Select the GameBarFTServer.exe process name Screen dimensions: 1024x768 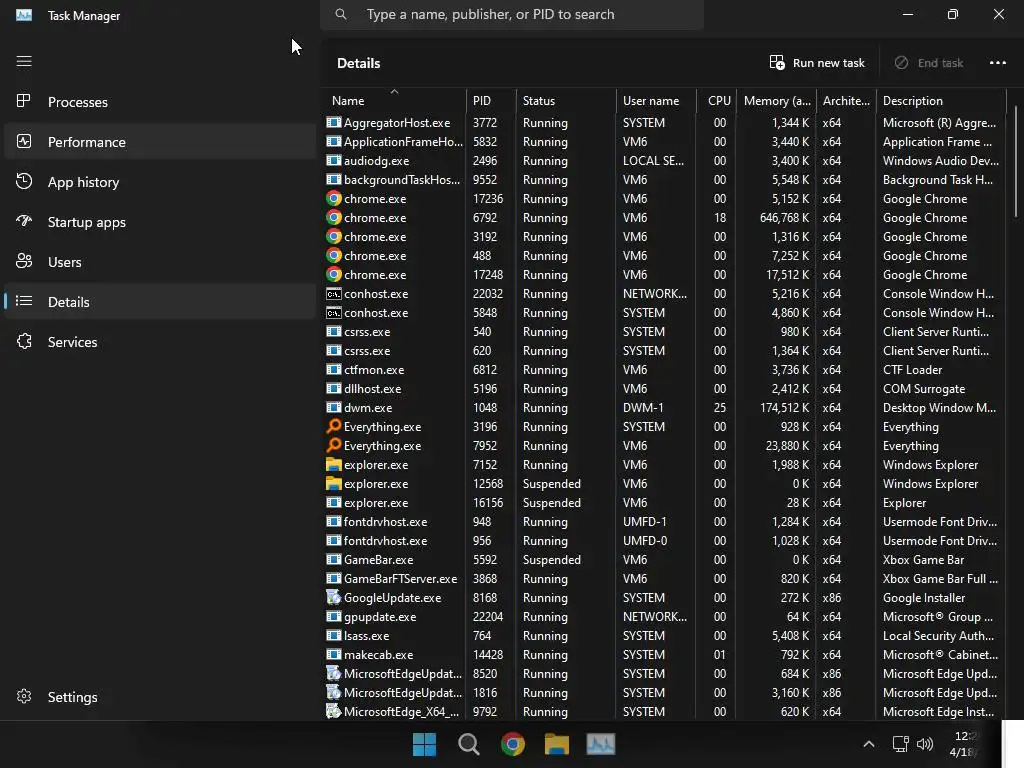pos(400,579)
